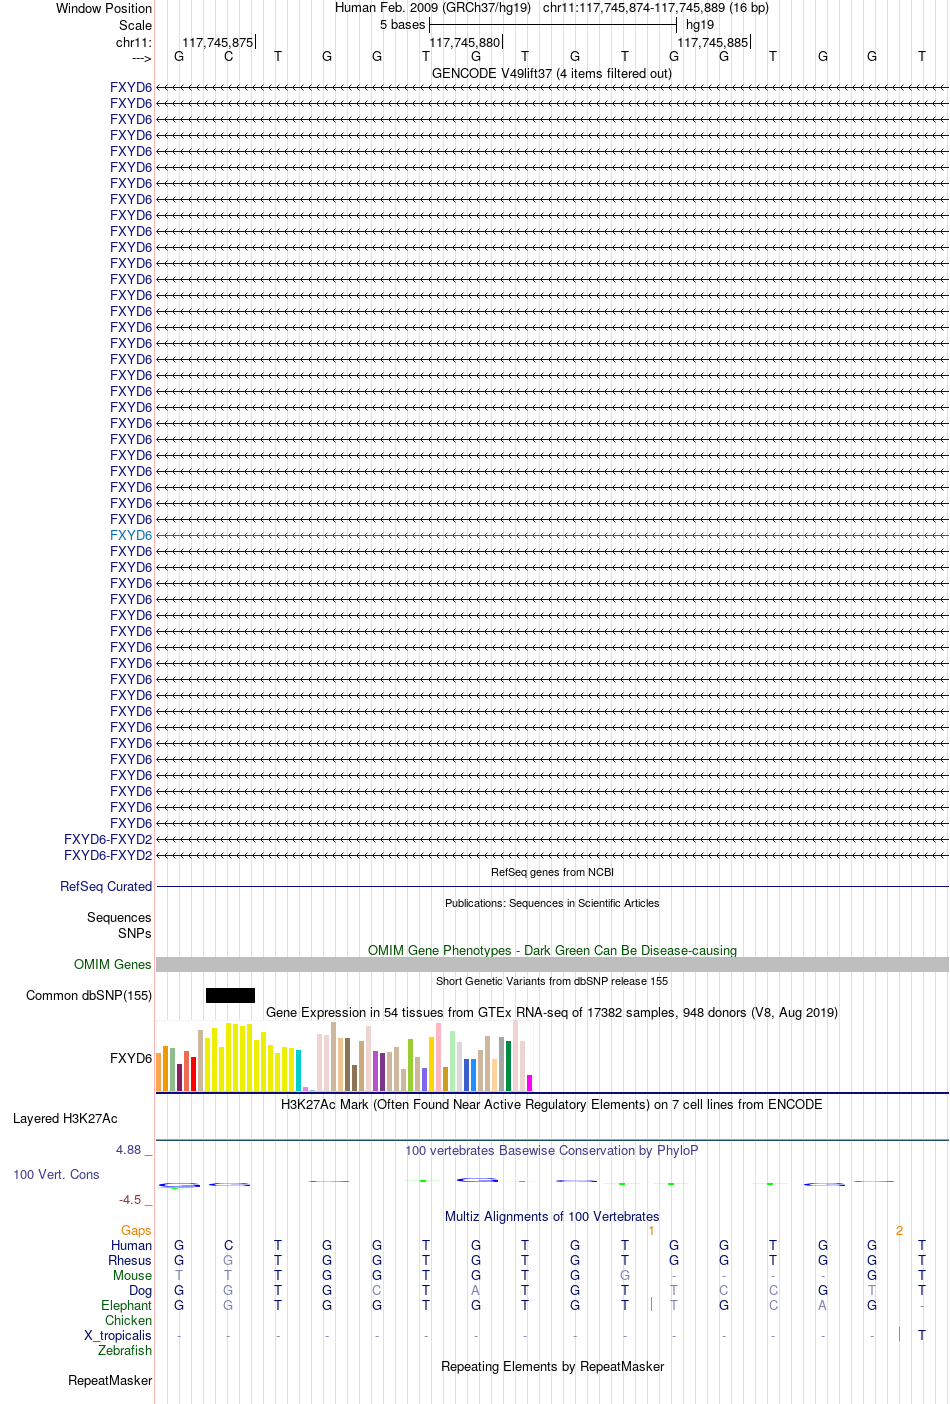Open the OMIM Gene Phenotypes track title
The height and width of the screenshot is (1404, 950).
(x=552, y=950)
